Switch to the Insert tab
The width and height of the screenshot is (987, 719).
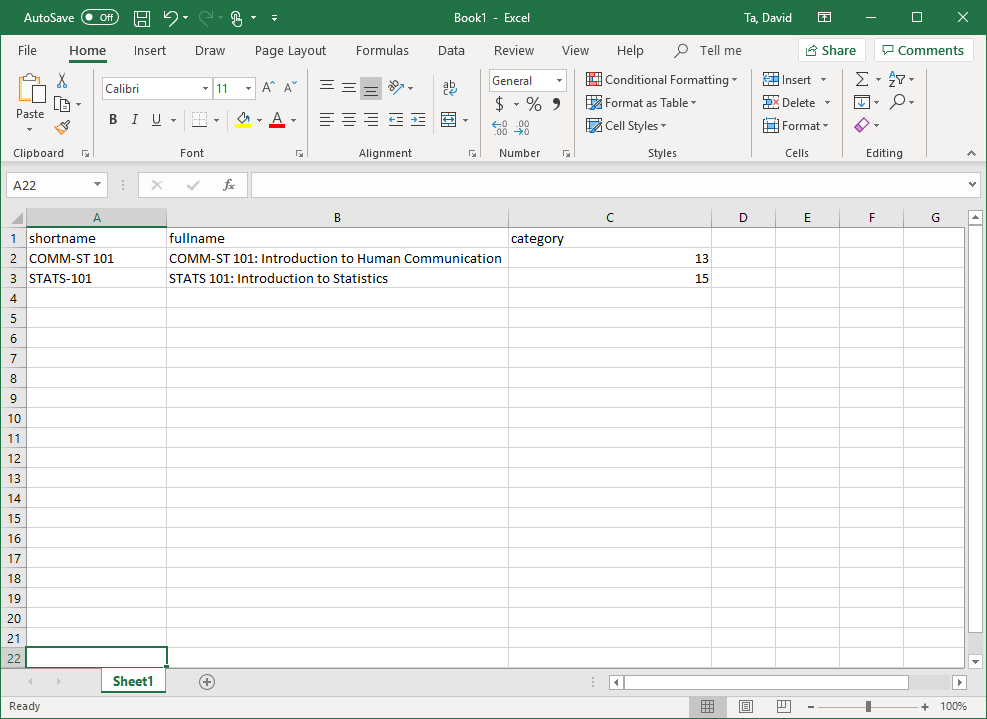150,50
